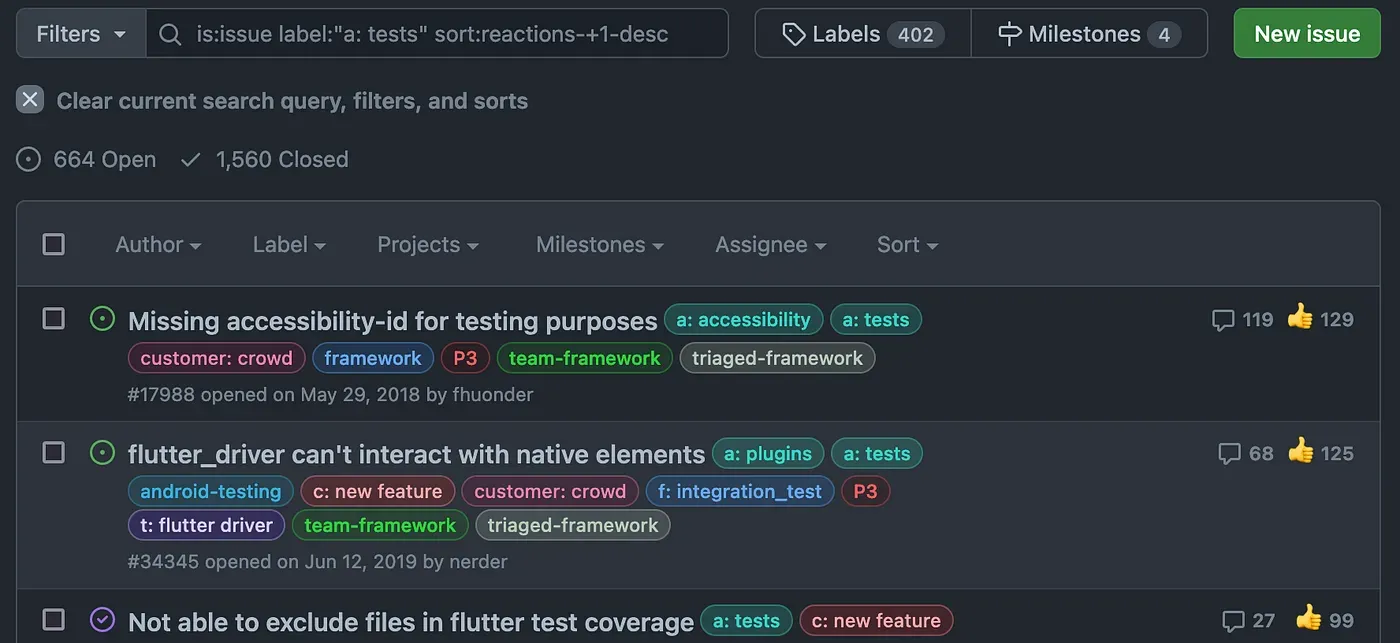Image resolution: width=1400 pixels, height=643 pixels.
Task: Open the Filters dropdown
Action: pyautogui.click(x=81, y=34)
